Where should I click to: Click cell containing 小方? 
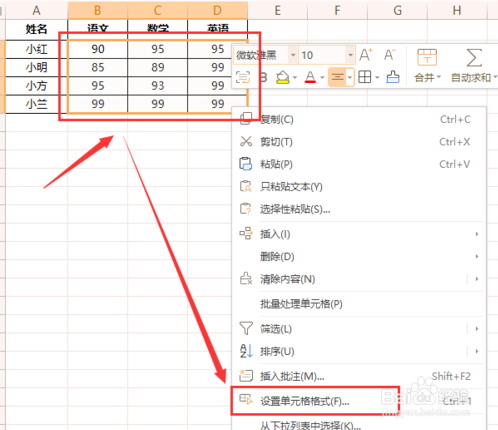point(36,86)
